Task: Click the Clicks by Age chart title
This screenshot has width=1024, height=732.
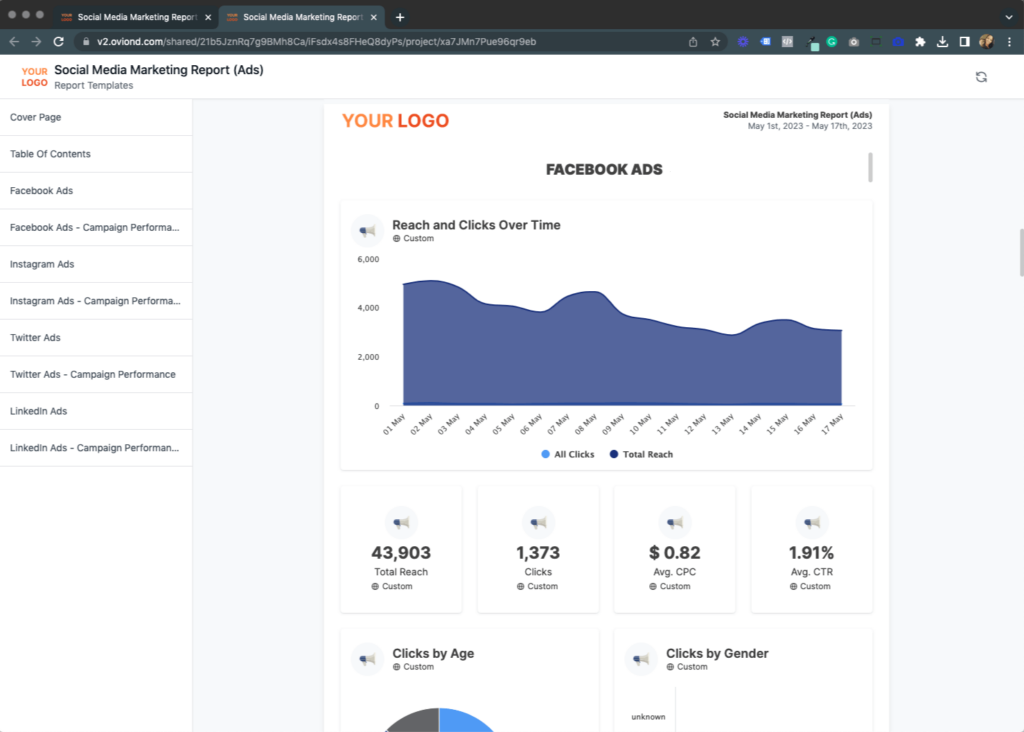Action: pyautogui.click(x=433, y=654)
